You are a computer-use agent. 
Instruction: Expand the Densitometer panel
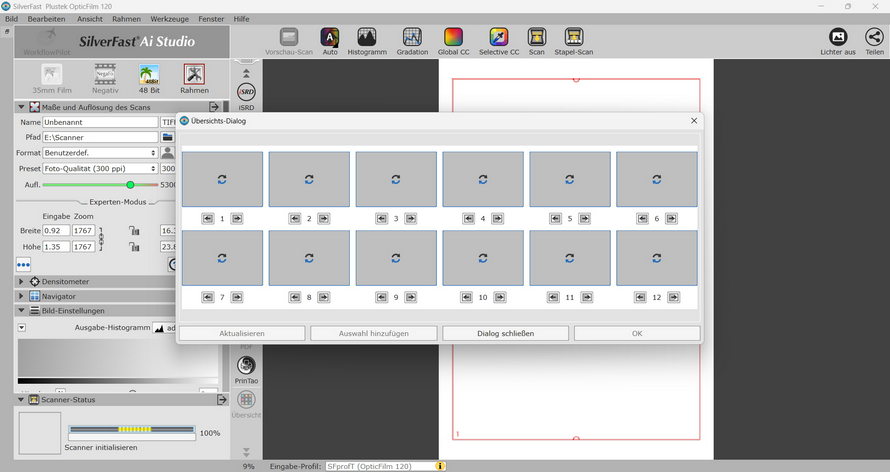(x=22, y=282)
